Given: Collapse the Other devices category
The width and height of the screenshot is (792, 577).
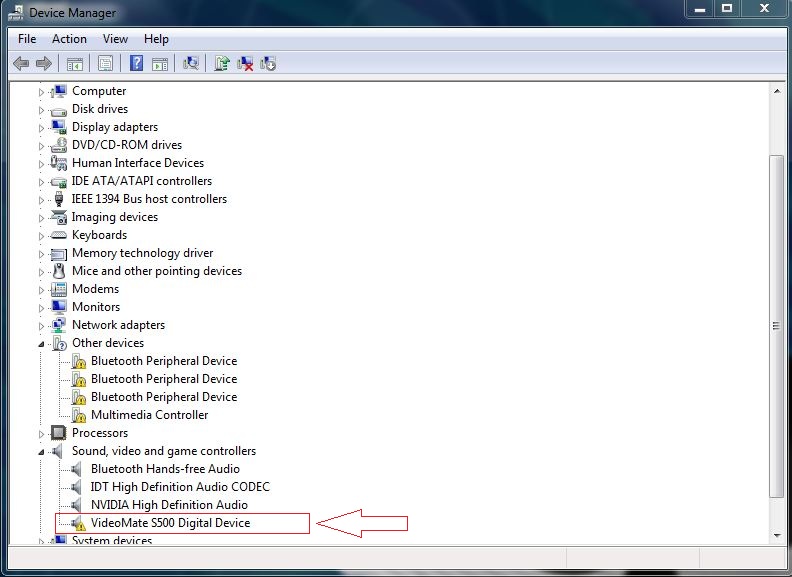Looking at the screenshot, I should (41, 344).
